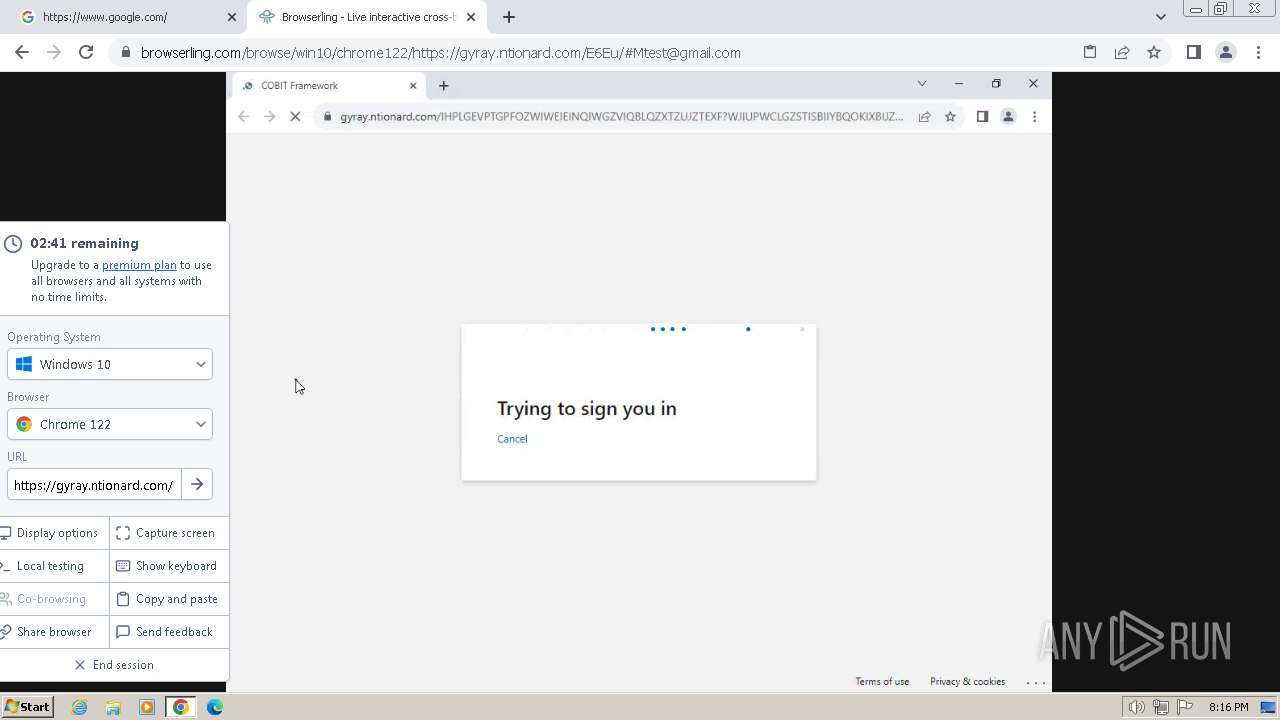Open outer browser profile icon
Screen dimensions: 1280x720
tap(1226, 52)
